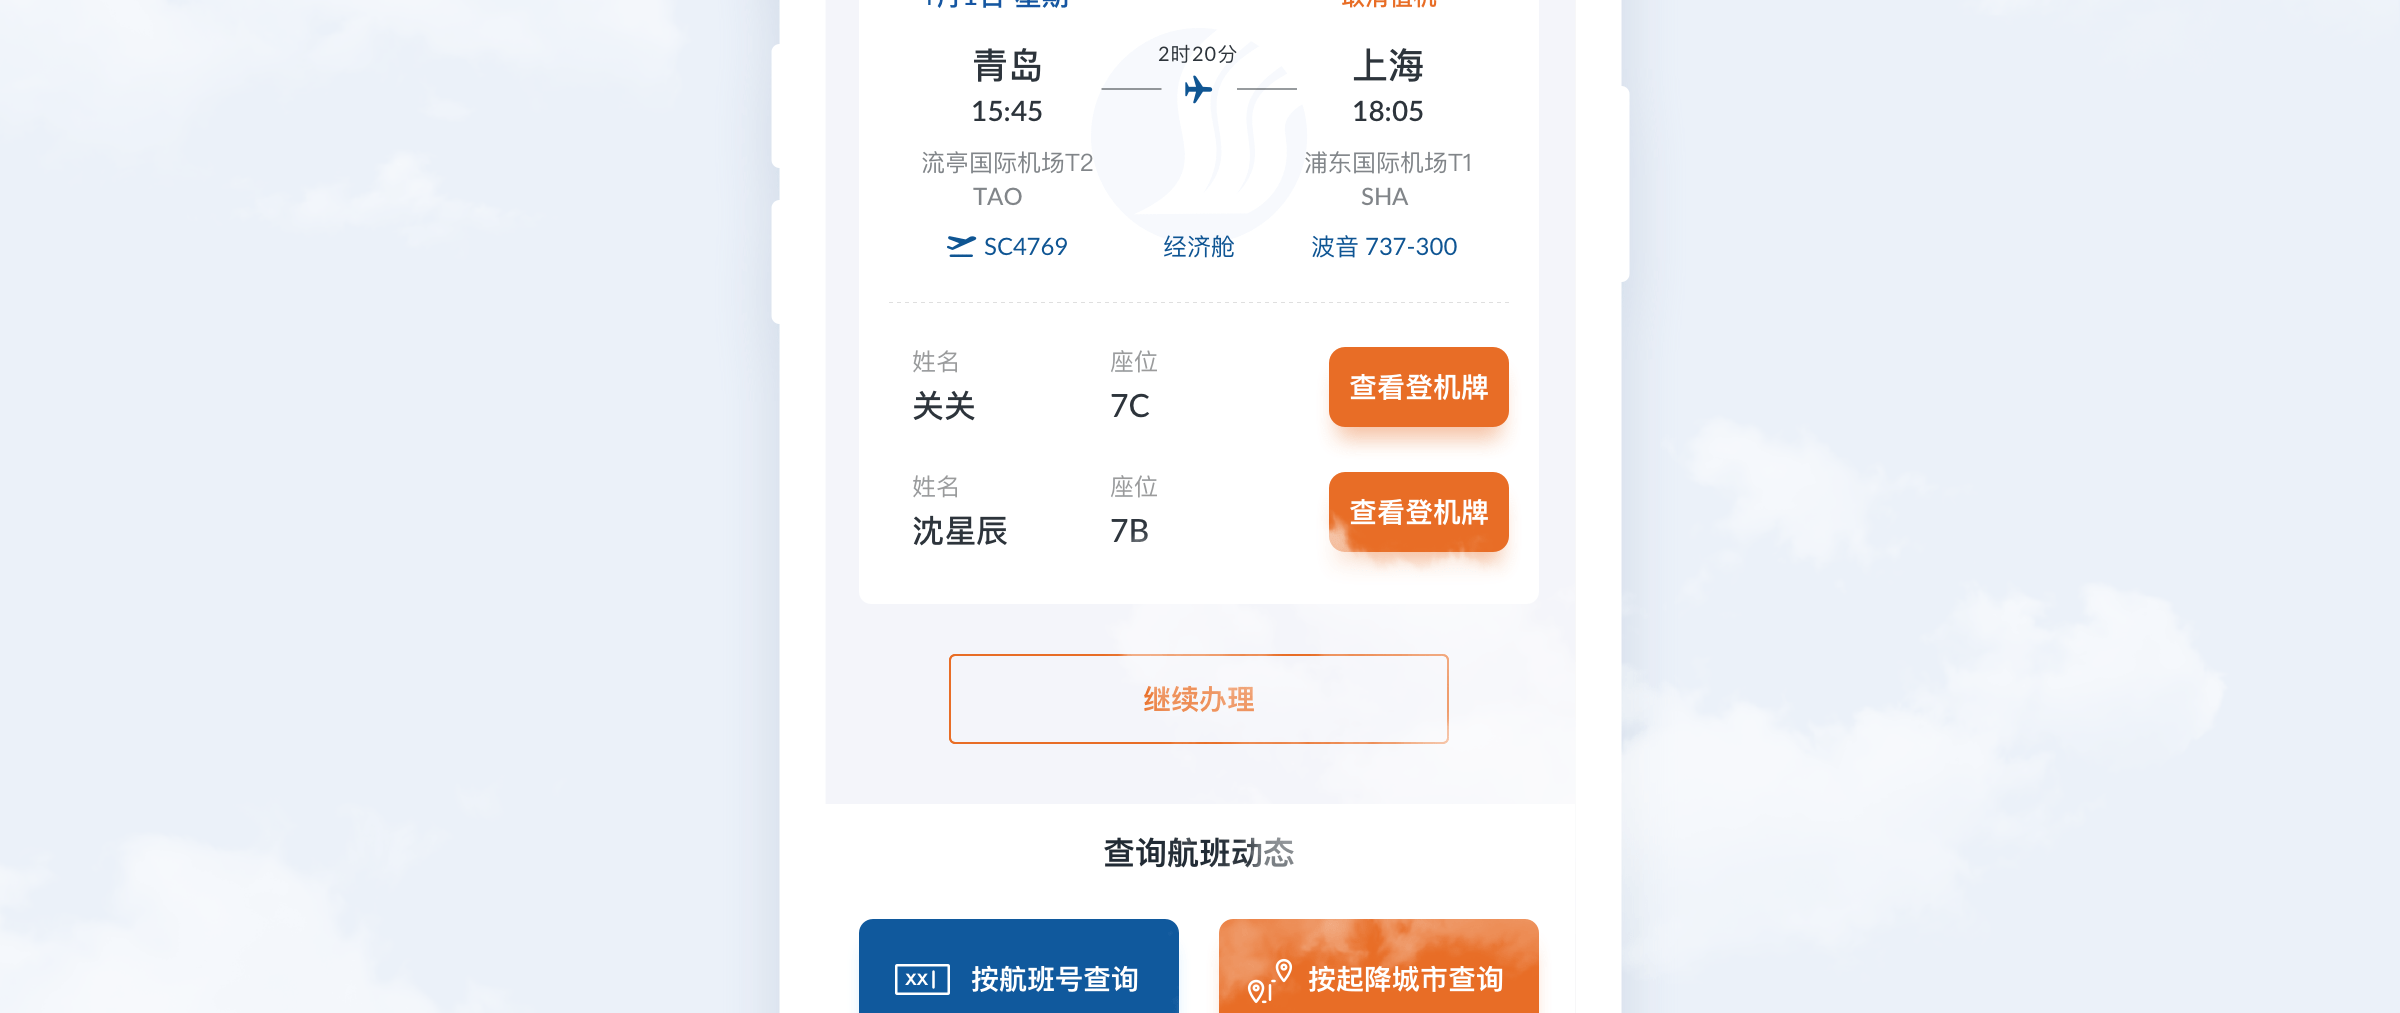This screenshot has height=1013, width=2400.
Task: Click the map pins icon on city query
Action: click(1270, 980)
